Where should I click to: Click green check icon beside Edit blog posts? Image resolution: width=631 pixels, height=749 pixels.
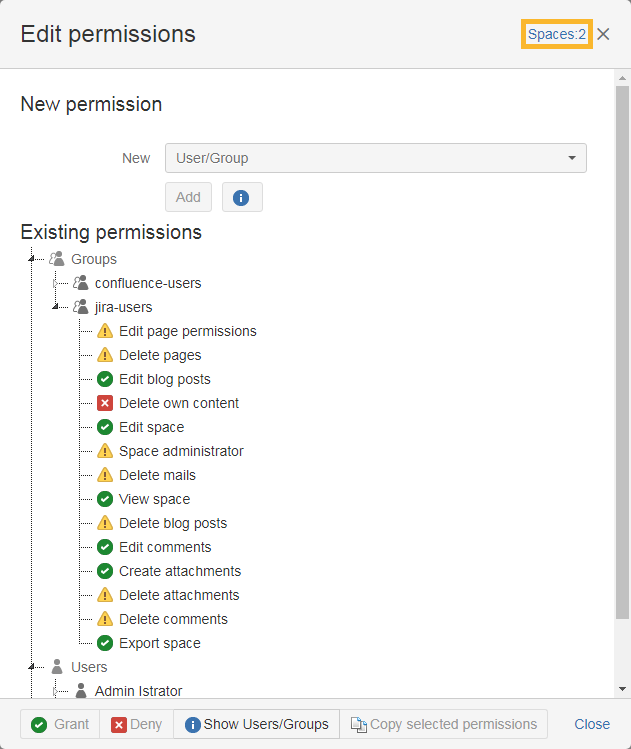pyautogui.click(x=105, y=379)
